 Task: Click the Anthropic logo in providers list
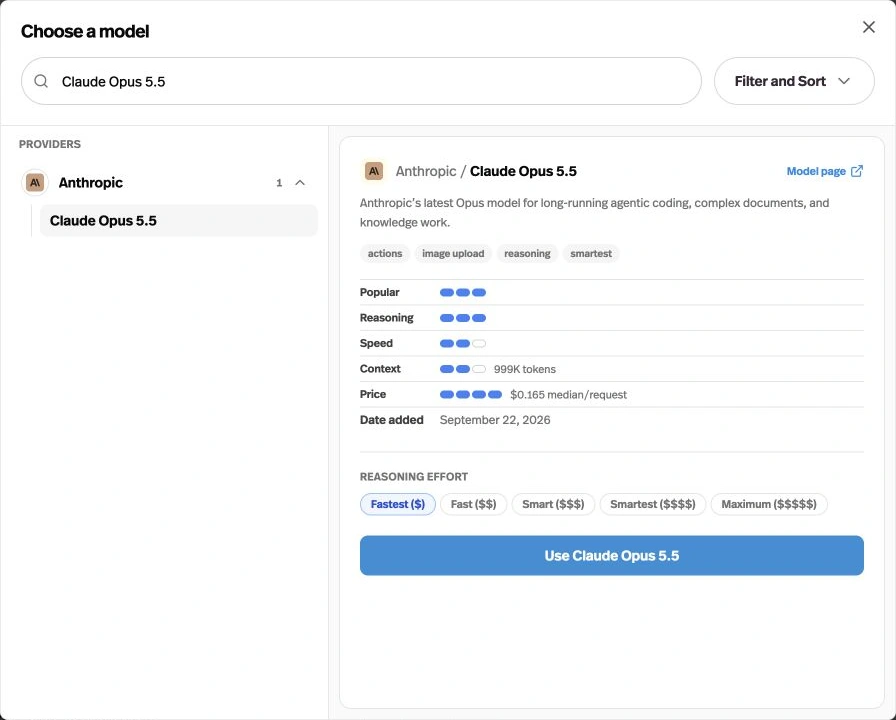(35, 182)
